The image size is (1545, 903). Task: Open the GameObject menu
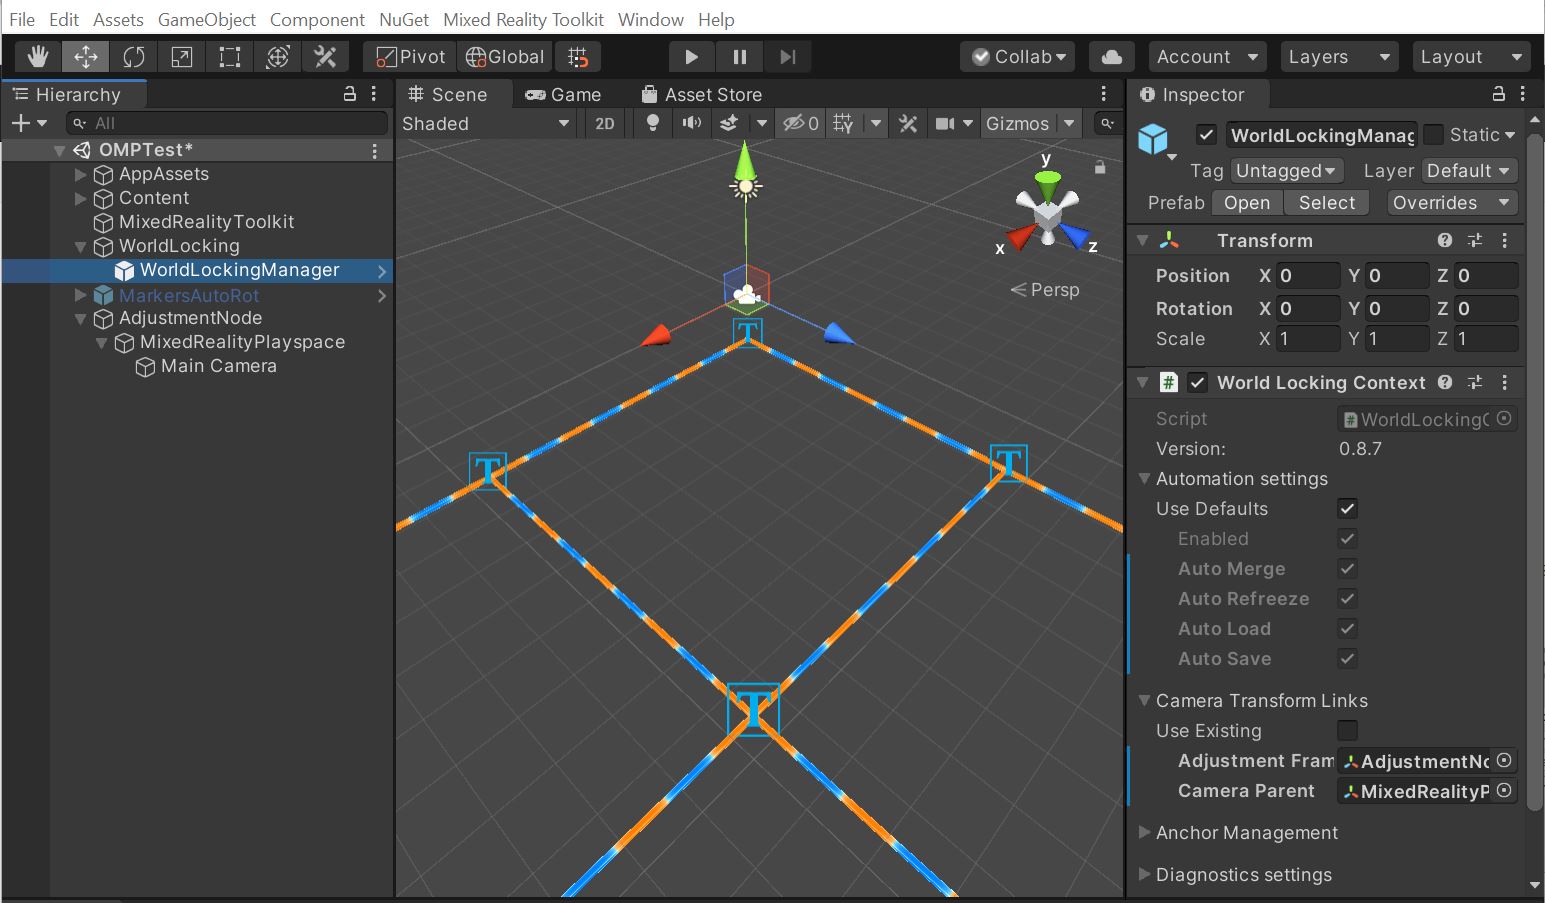[x=207, y=19]
